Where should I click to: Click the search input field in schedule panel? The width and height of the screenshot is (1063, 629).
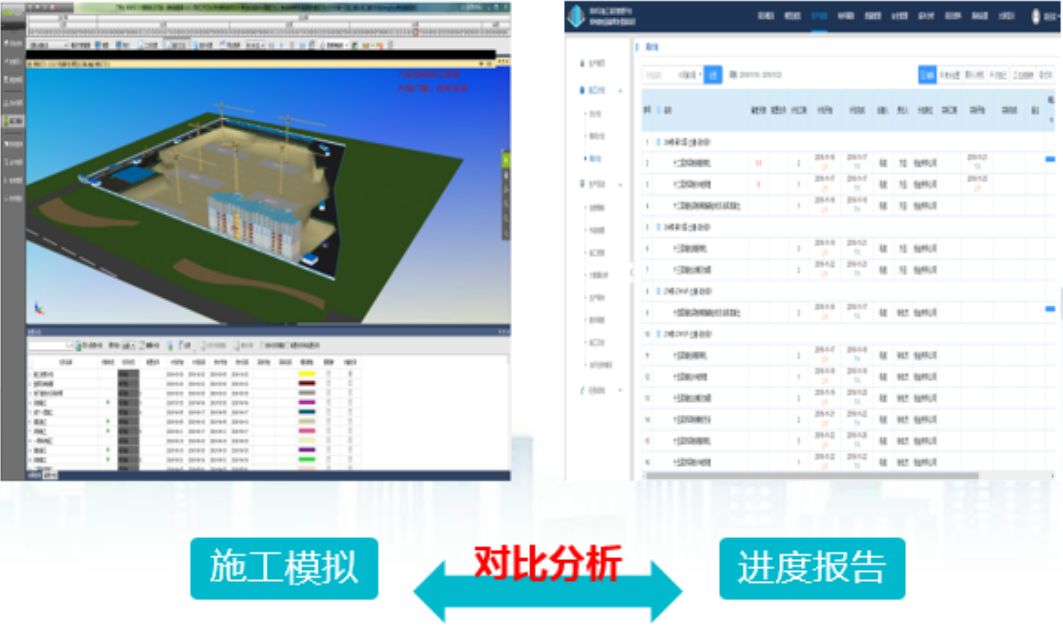point(48,346)
